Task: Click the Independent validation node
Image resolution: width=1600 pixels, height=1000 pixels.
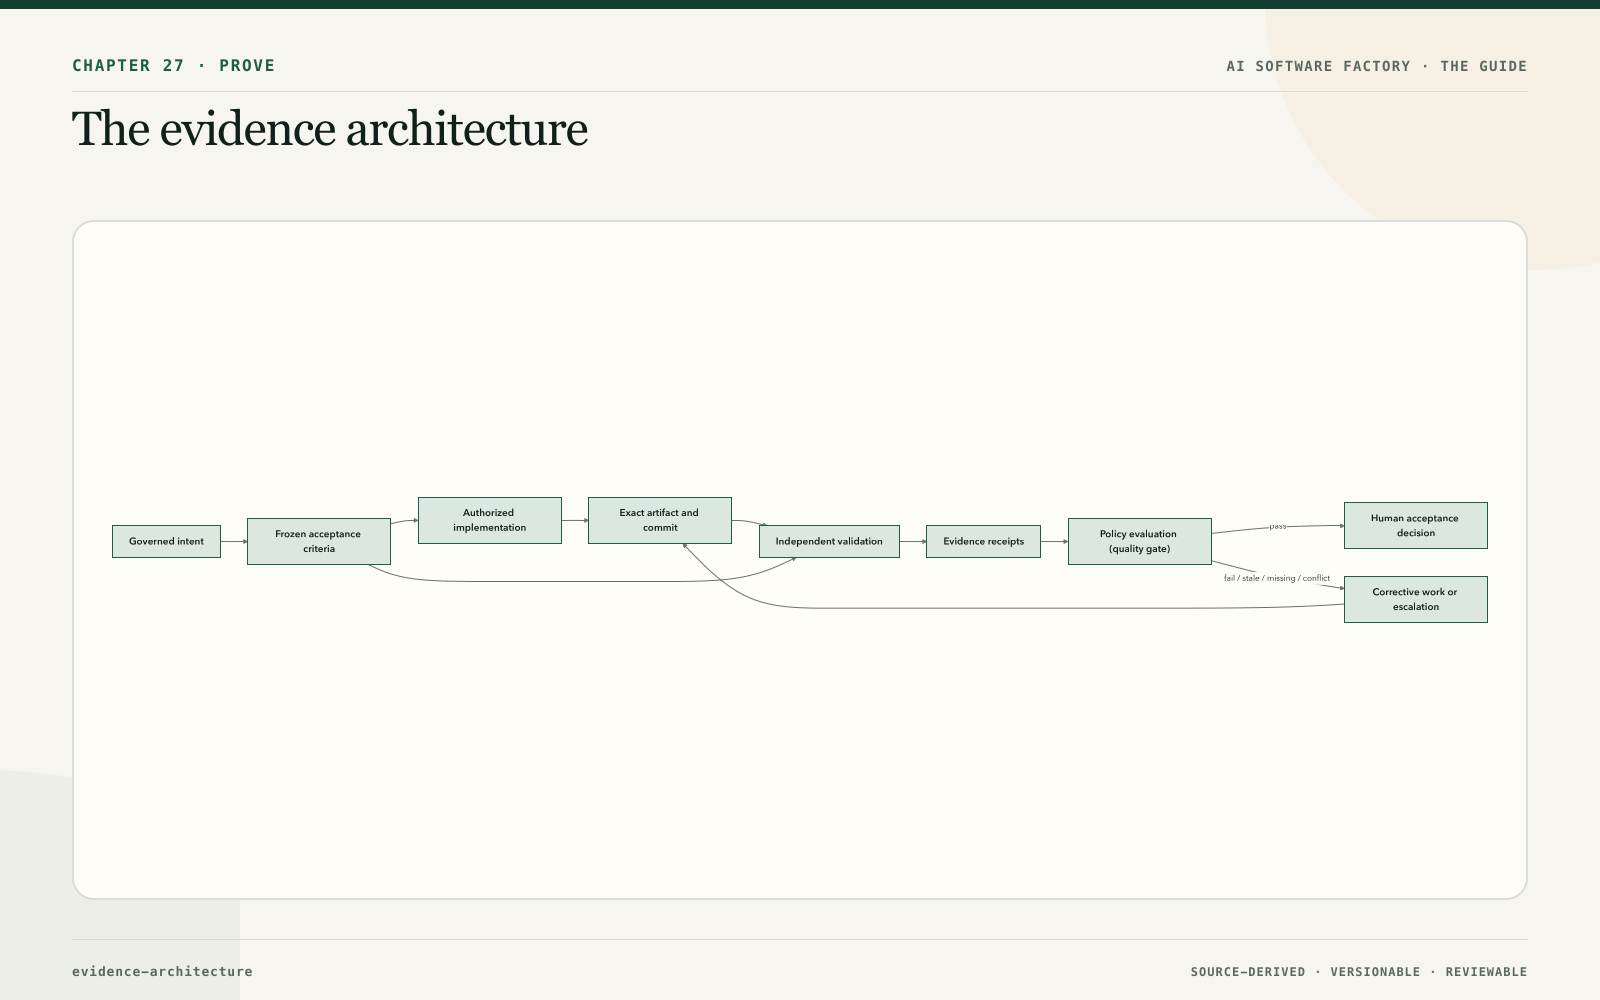Action: [829, 541]
